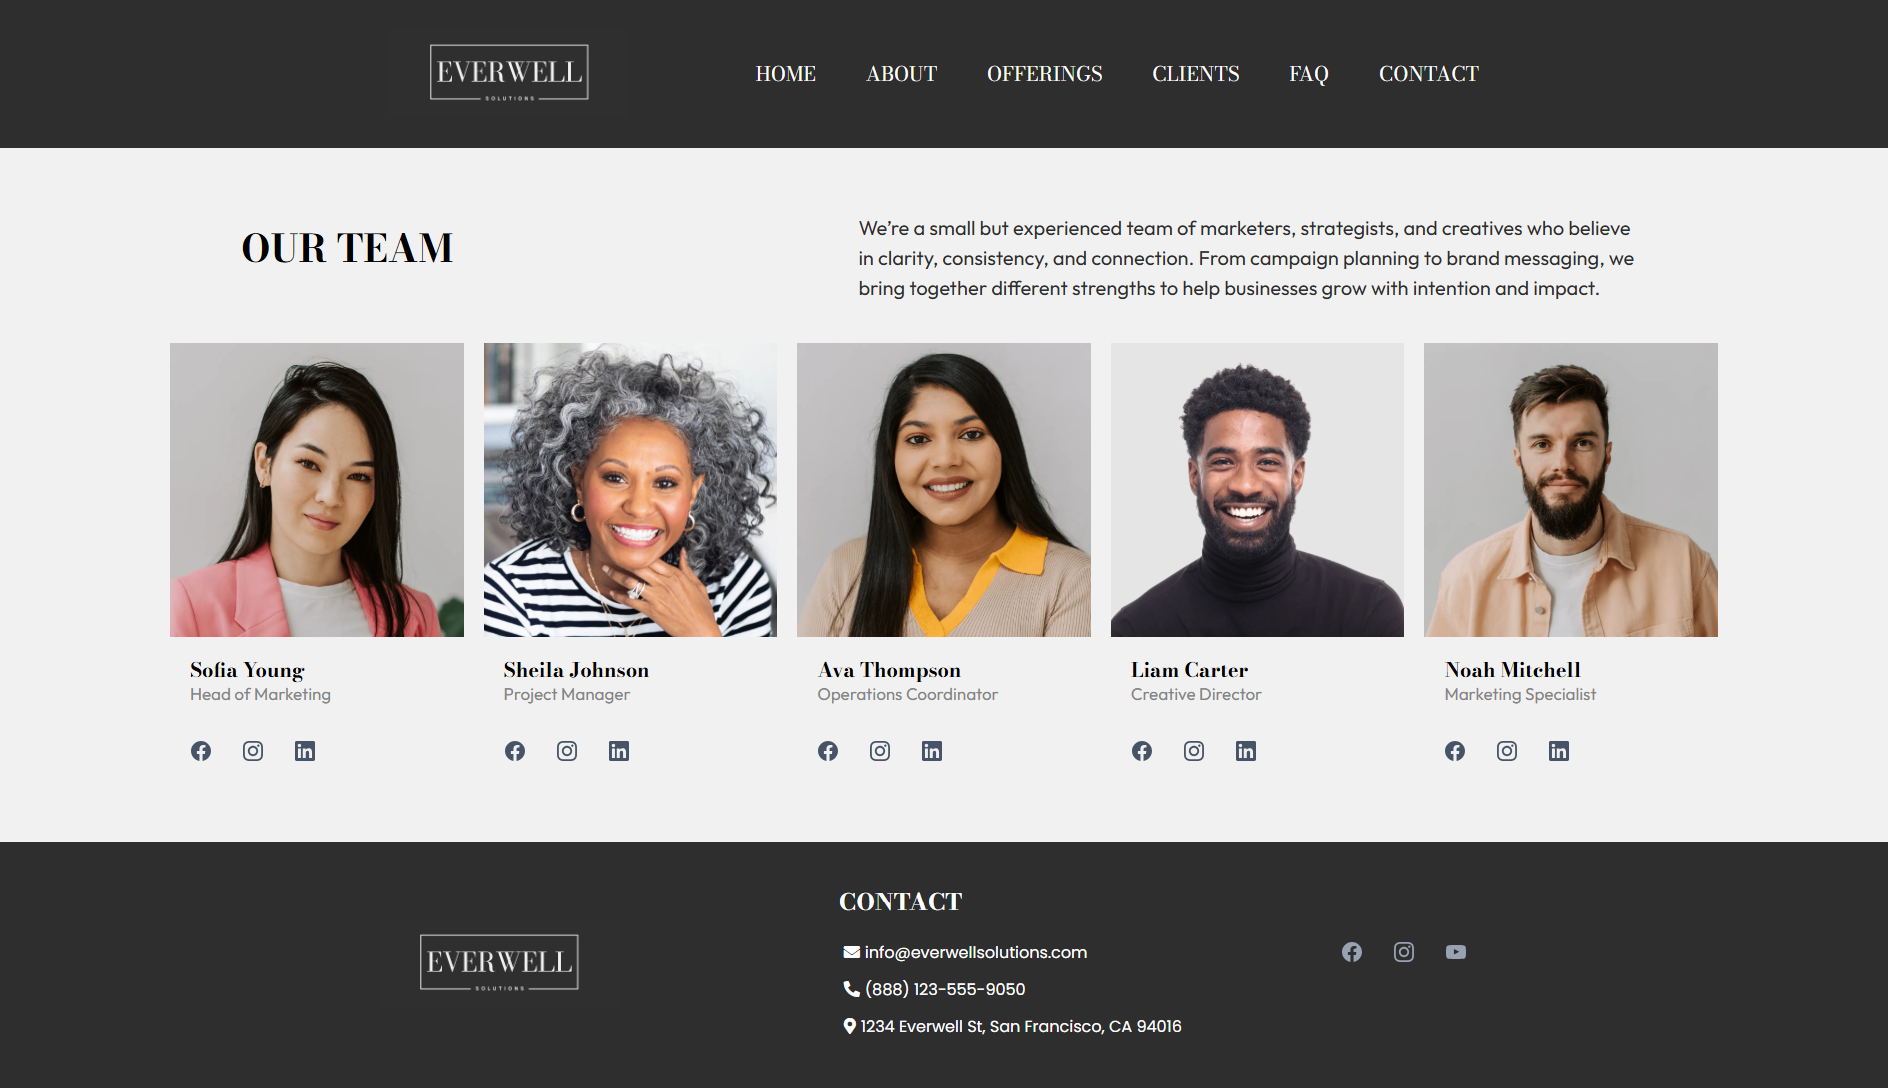
Task: Go to the HOME menu item
Action: pyautogui.click(x=786, y=74)
